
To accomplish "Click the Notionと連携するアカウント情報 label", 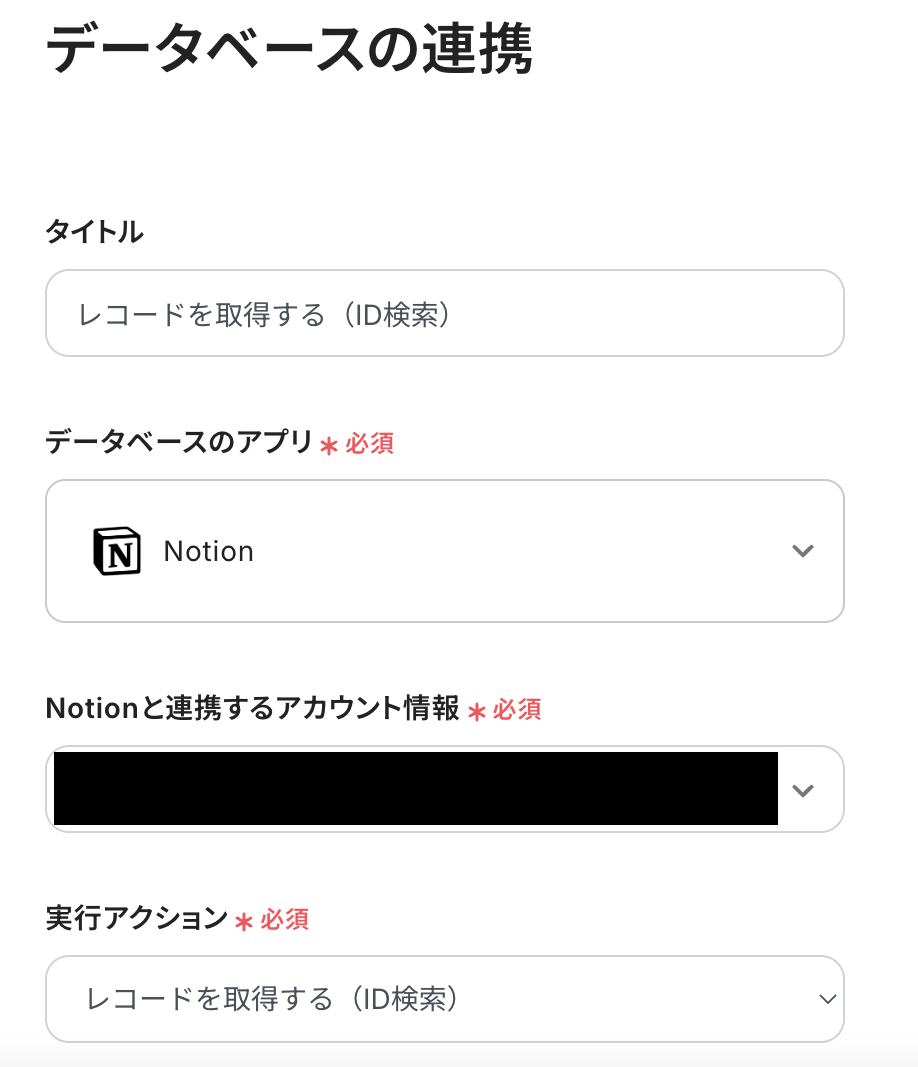I will (252, 709).
